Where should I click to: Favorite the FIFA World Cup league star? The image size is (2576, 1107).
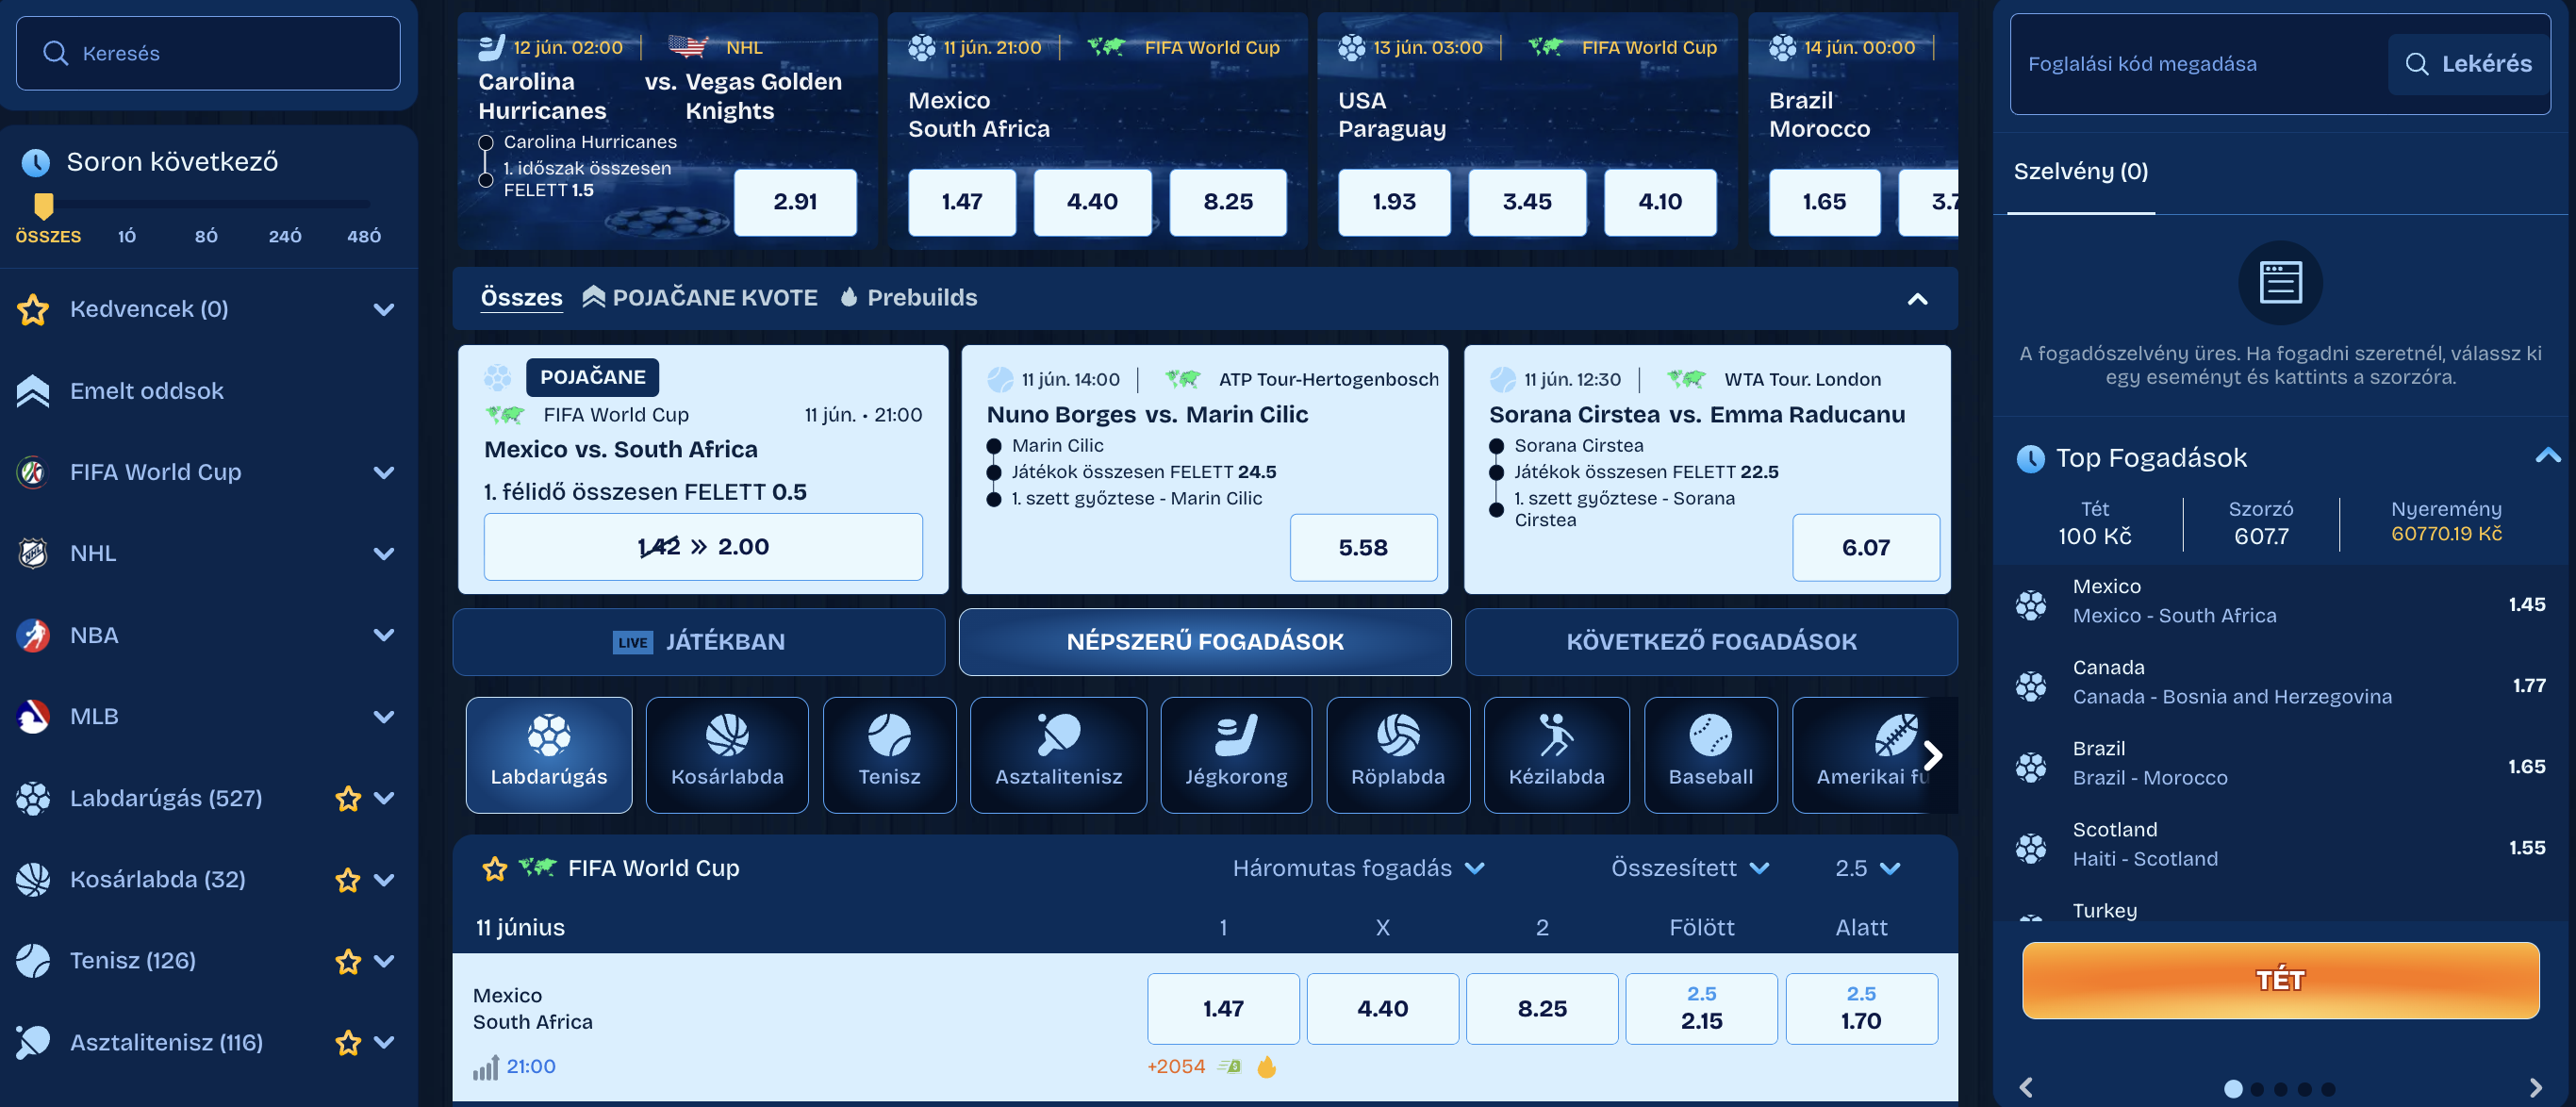click(494, 868)
